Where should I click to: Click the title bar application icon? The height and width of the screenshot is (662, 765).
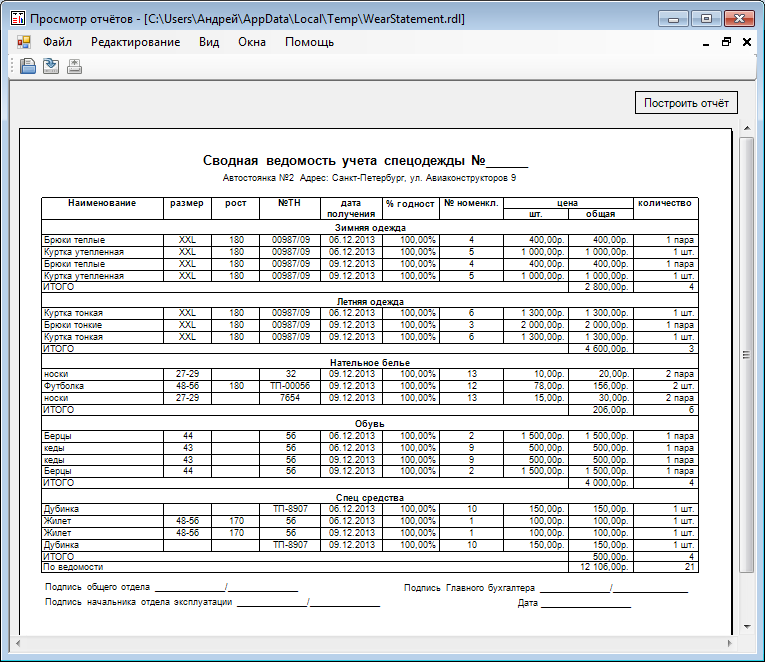tap(18, 18)
